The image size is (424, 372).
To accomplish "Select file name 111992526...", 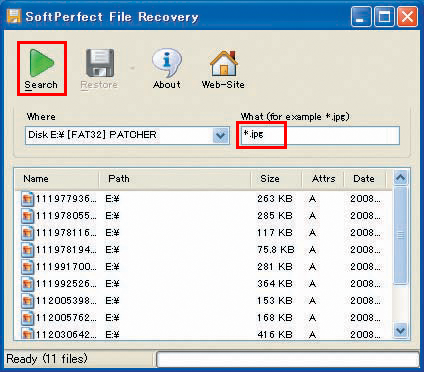I will click(x=66, y=284).
